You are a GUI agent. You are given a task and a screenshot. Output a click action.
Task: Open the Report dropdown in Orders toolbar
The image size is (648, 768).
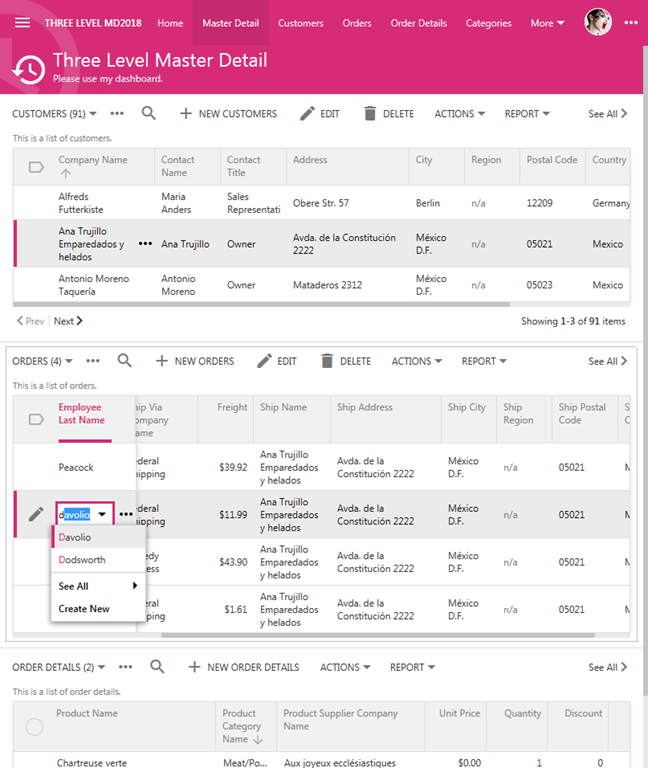pyautogui.click(x=484, y=361)
